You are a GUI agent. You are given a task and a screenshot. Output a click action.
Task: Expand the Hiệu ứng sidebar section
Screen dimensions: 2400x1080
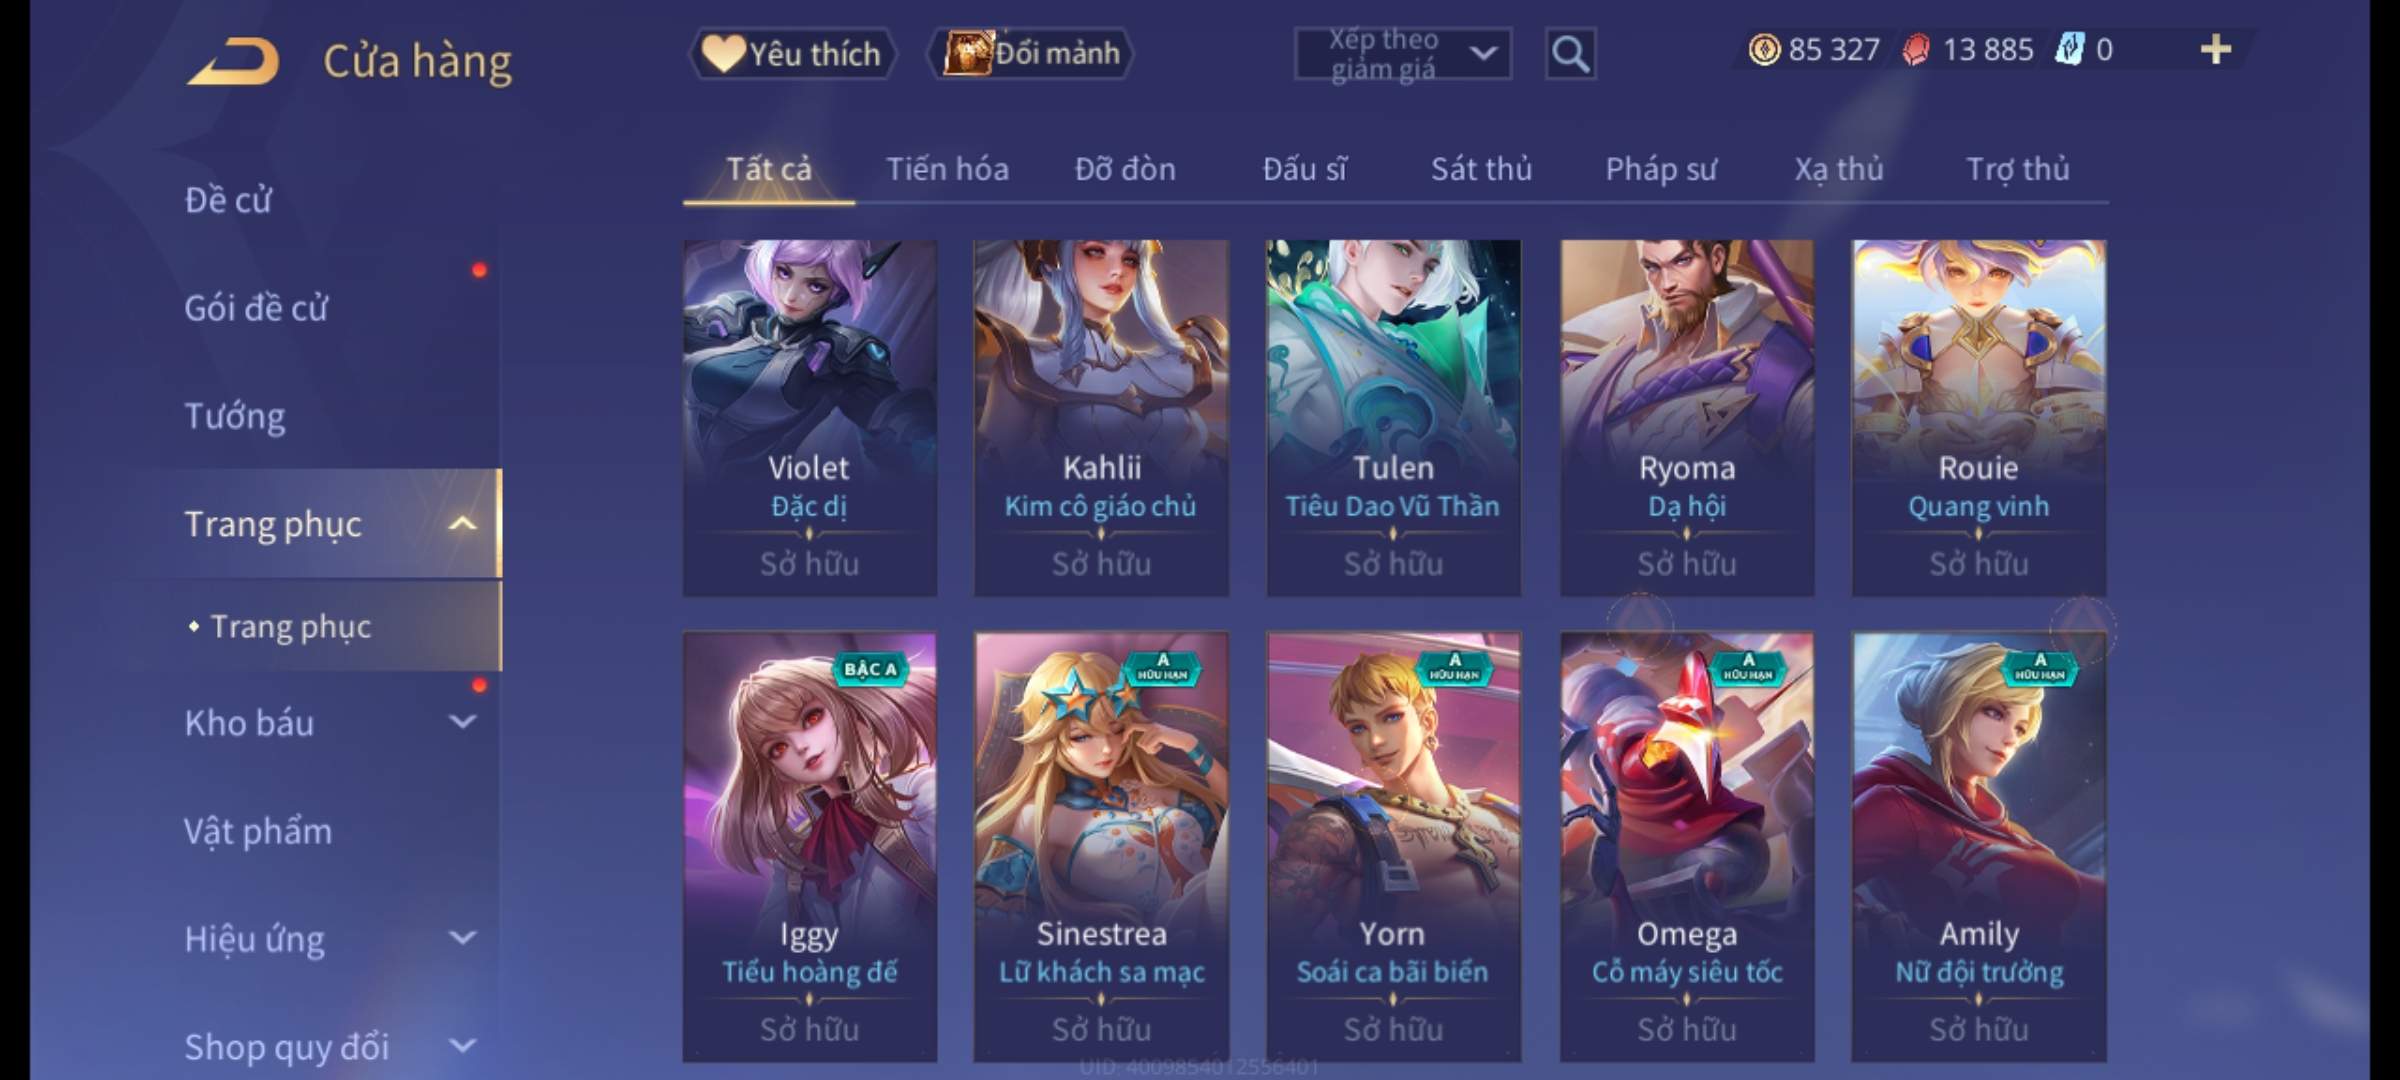(x=462, y=938)
